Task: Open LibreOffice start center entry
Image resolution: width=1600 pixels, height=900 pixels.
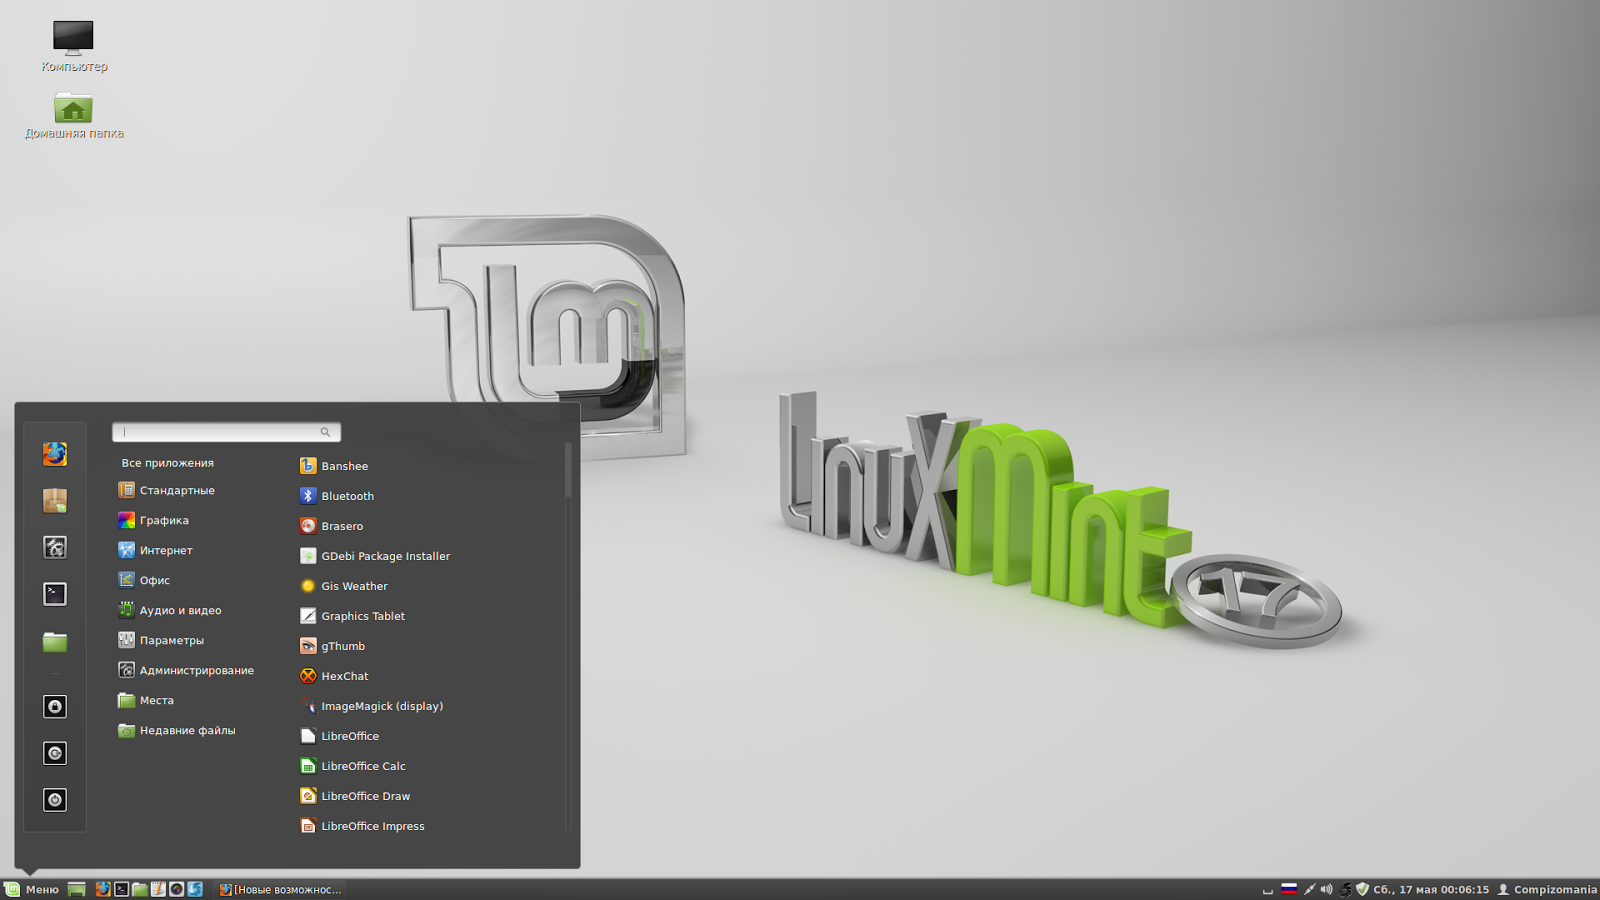Action: tap(339, 736)
